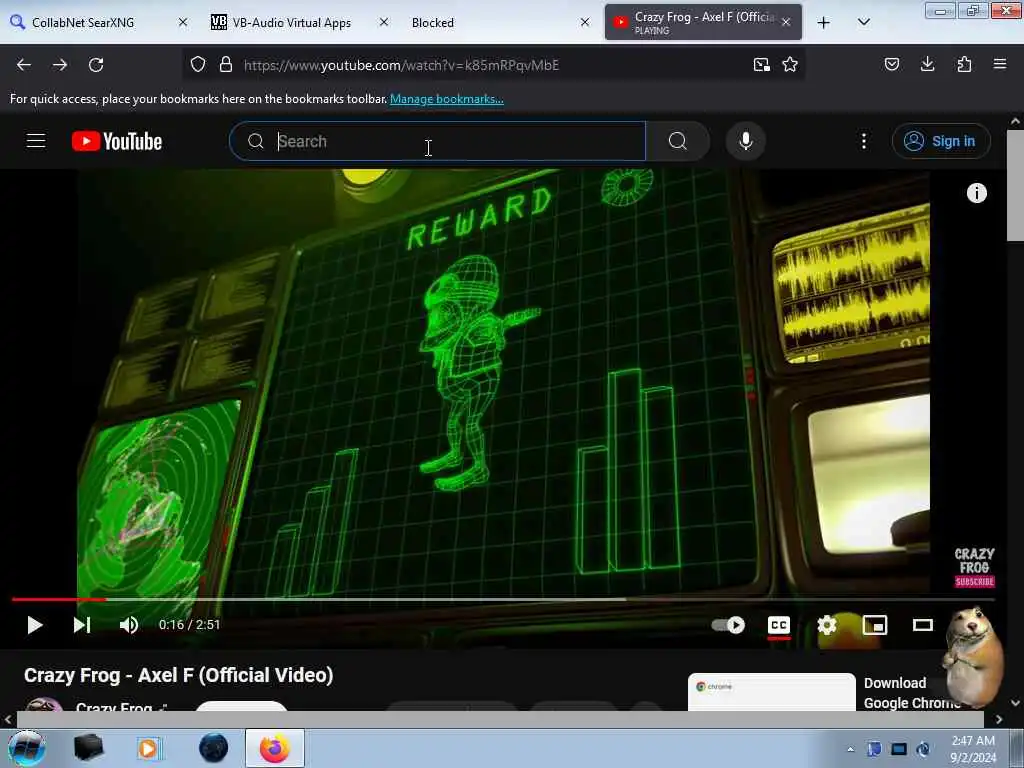Viewport: 1024px width, 768px height.
Task: Open the Firefox downloads panel
Action: 927,64
